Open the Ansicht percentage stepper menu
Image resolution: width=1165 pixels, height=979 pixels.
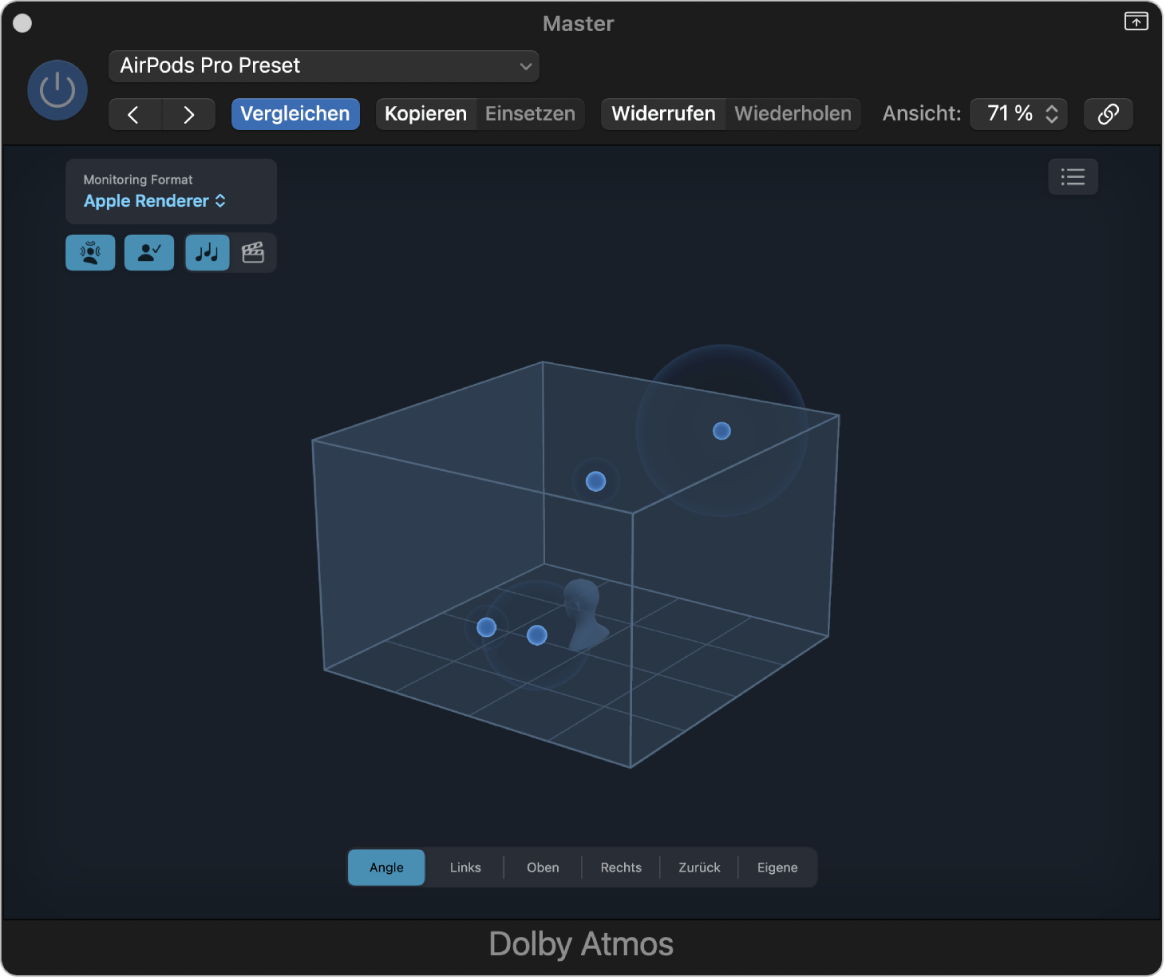click(1051, 113)
